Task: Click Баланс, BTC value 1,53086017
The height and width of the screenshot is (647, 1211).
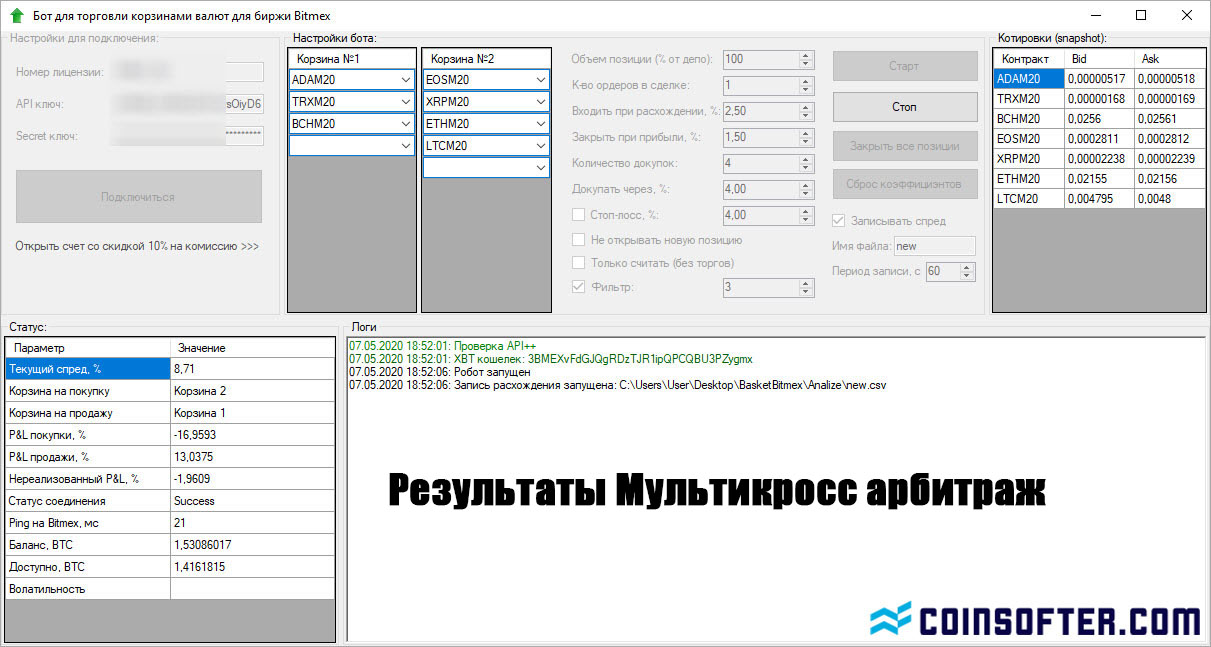Action: click(x=252, y=545)
